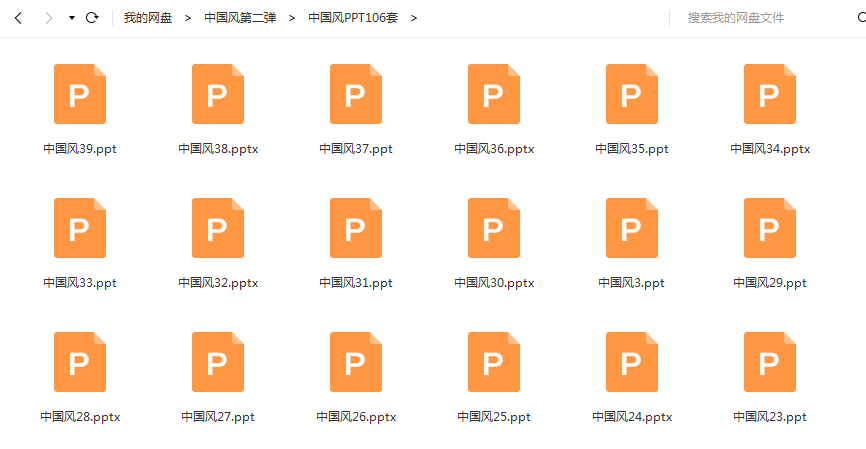Select file icon 中国风25.ppt

(494, 362)
